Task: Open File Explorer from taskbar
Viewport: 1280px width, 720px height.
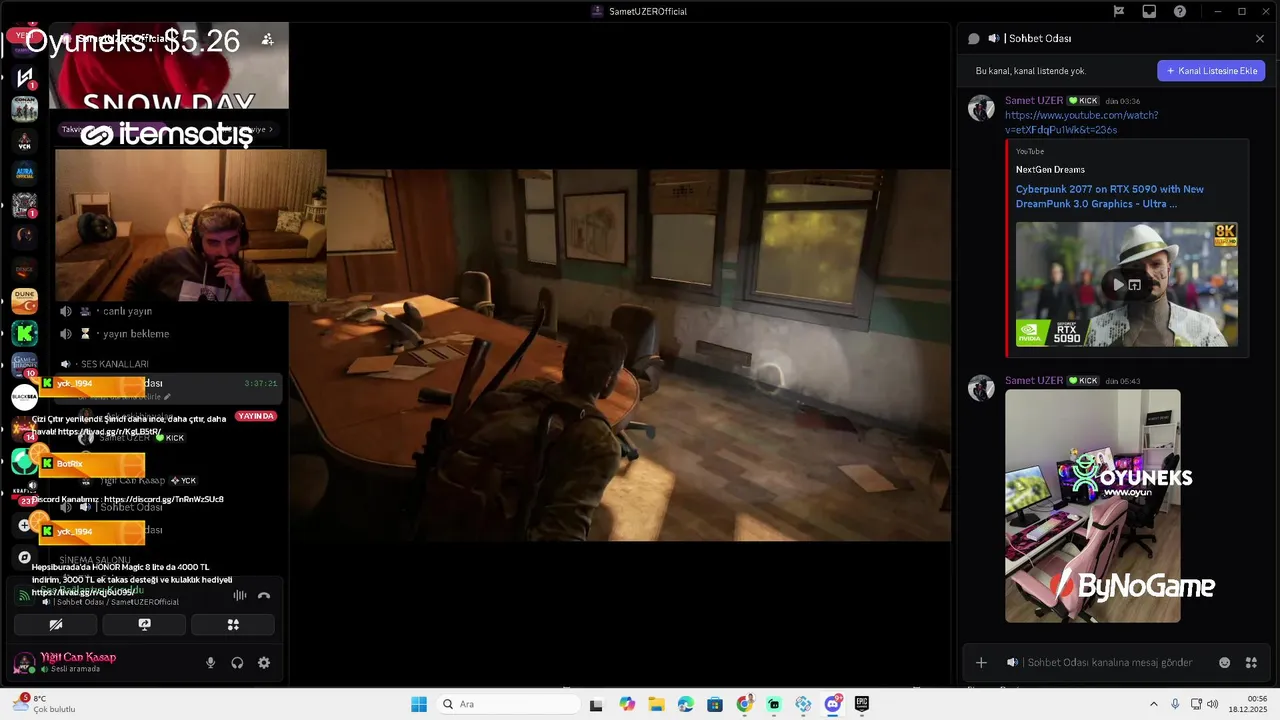Action: point(656,704)
